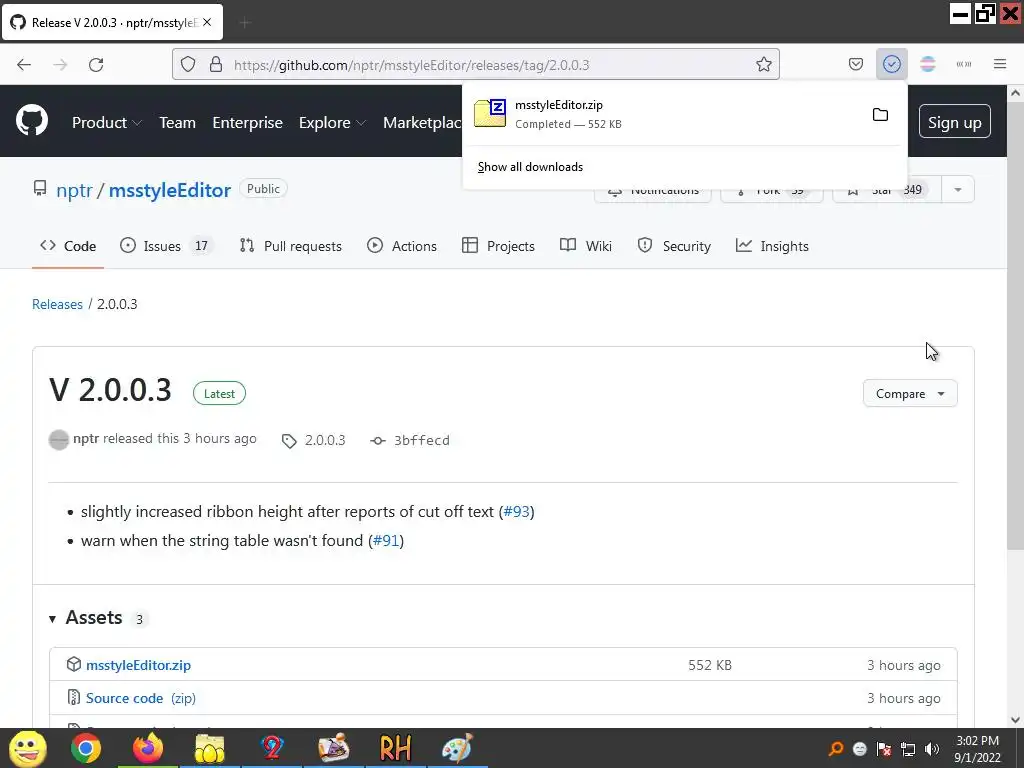Screen dimensions: 1024x768
Task: Open the Start menu smiley button
Action: pos(27,748)
